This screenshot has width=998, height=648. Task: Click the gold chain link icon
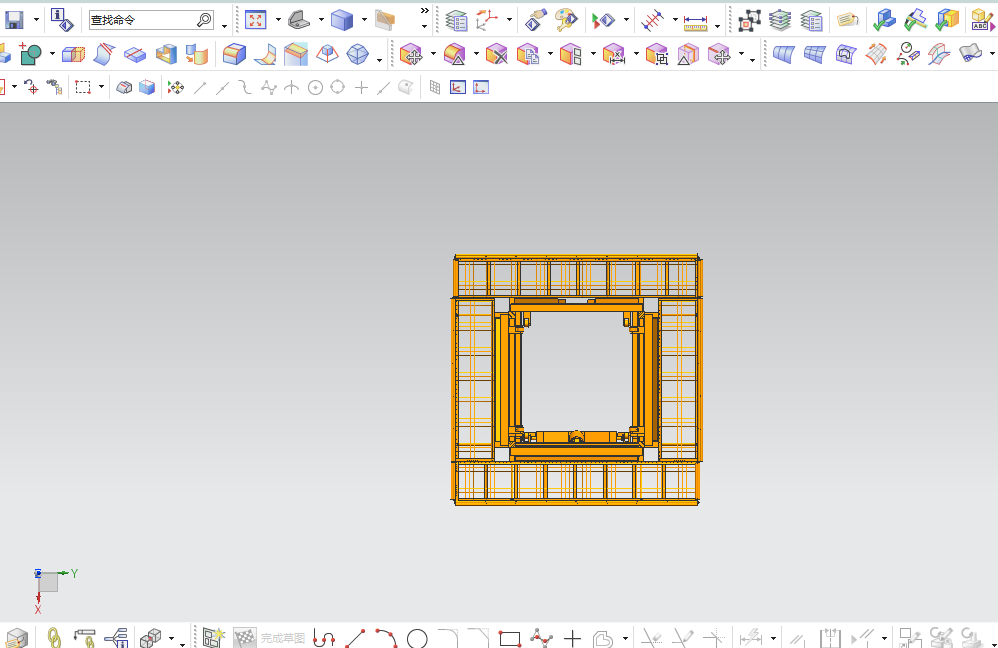55,637
